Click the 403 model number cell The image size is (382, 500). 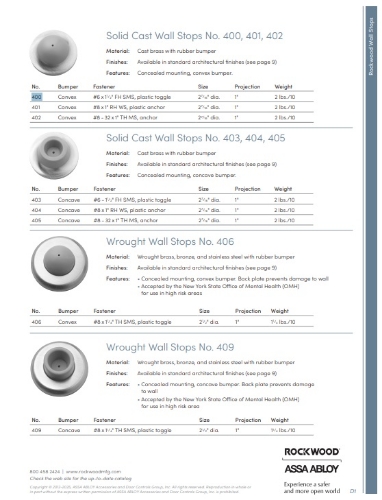[36, 200]
